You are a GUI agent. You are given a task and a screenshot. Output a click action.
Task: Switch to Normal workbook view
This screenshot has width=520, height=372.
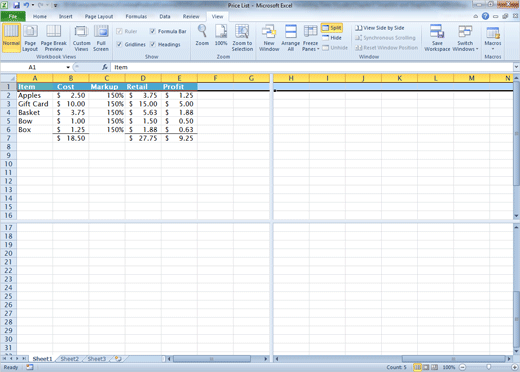pos(11,38)
